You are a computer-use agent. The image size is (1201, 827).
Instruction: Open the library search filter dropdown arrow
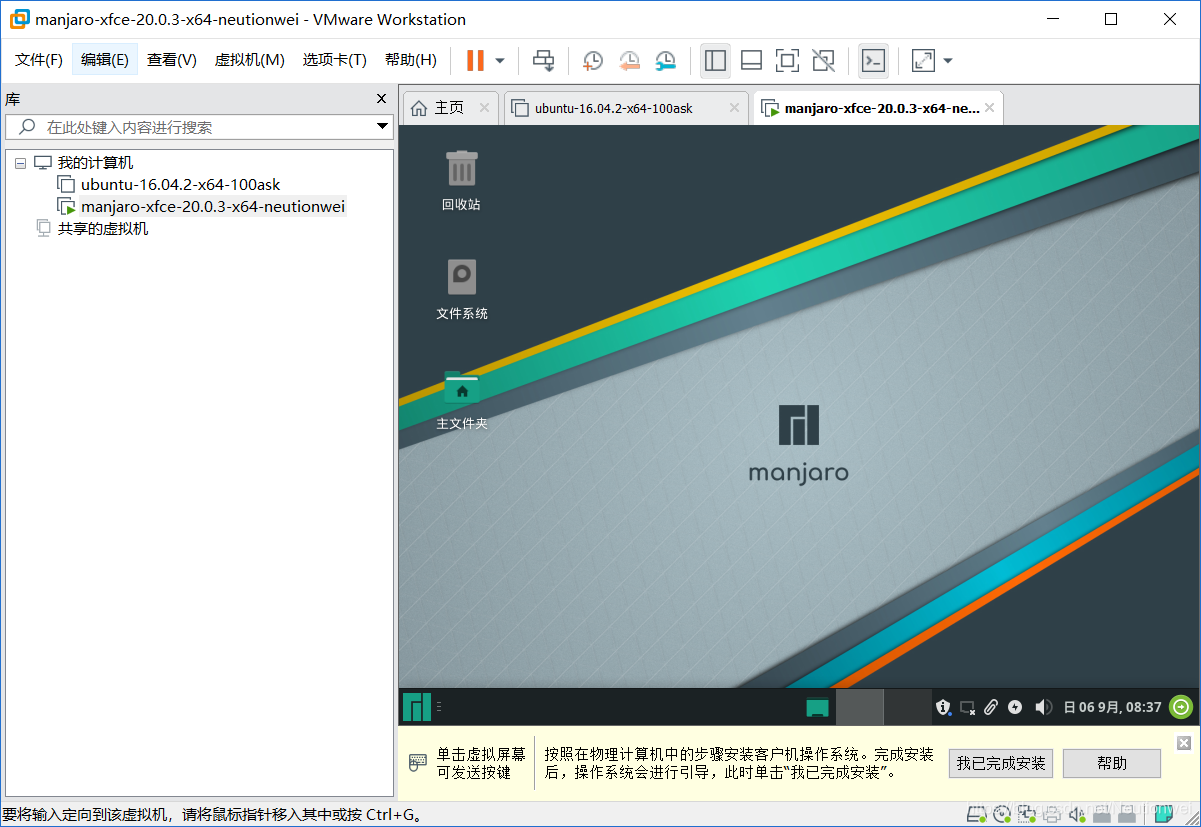point(382,127)
